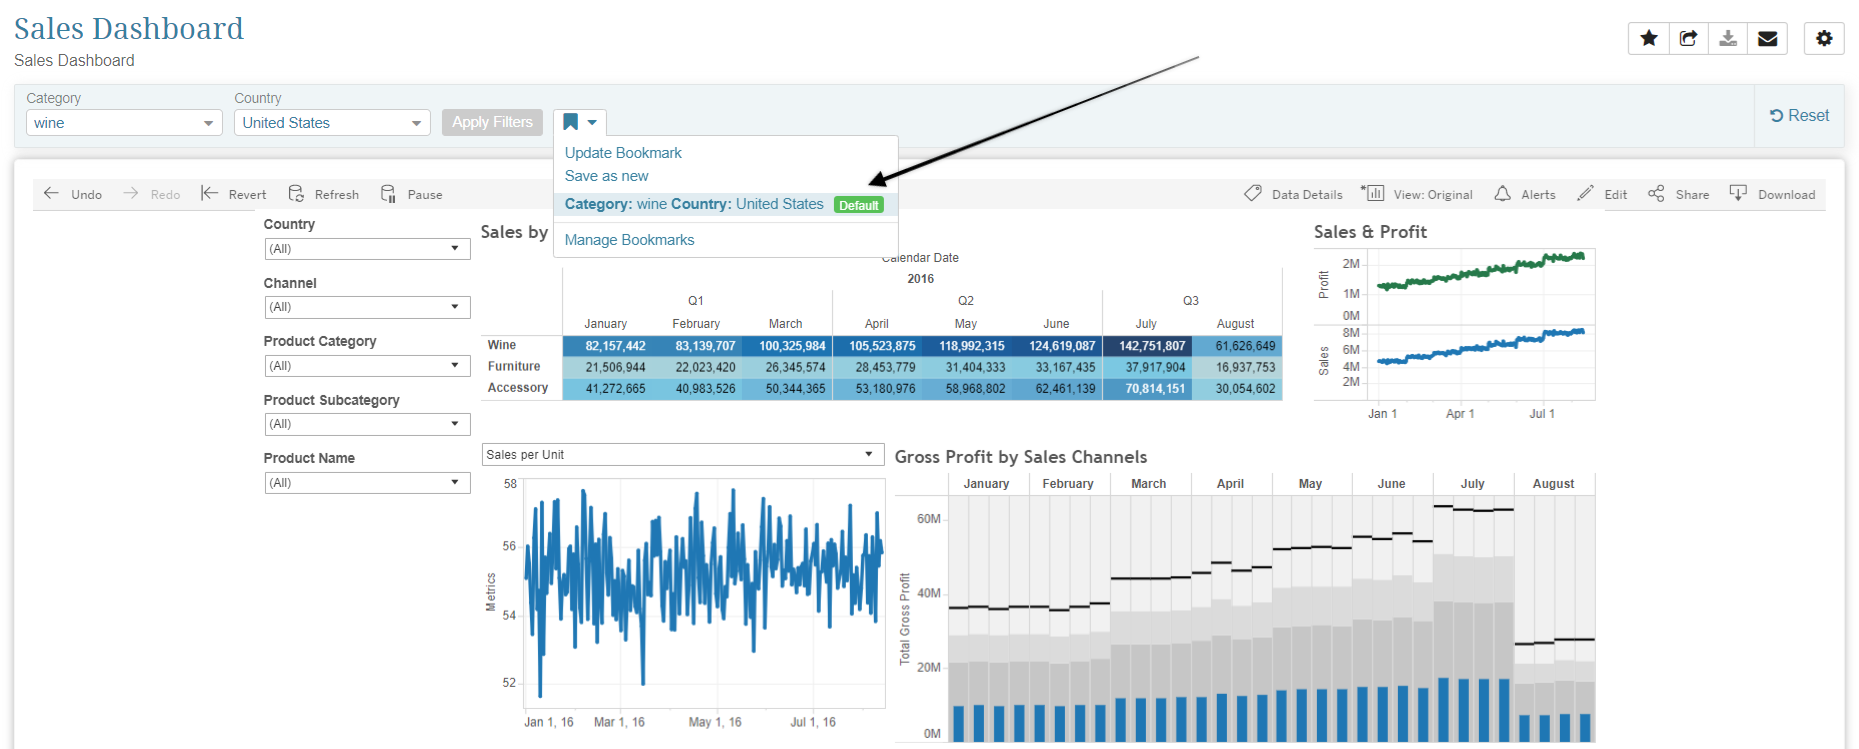Click the Wine July sales cell

[x=1147, y=346]
